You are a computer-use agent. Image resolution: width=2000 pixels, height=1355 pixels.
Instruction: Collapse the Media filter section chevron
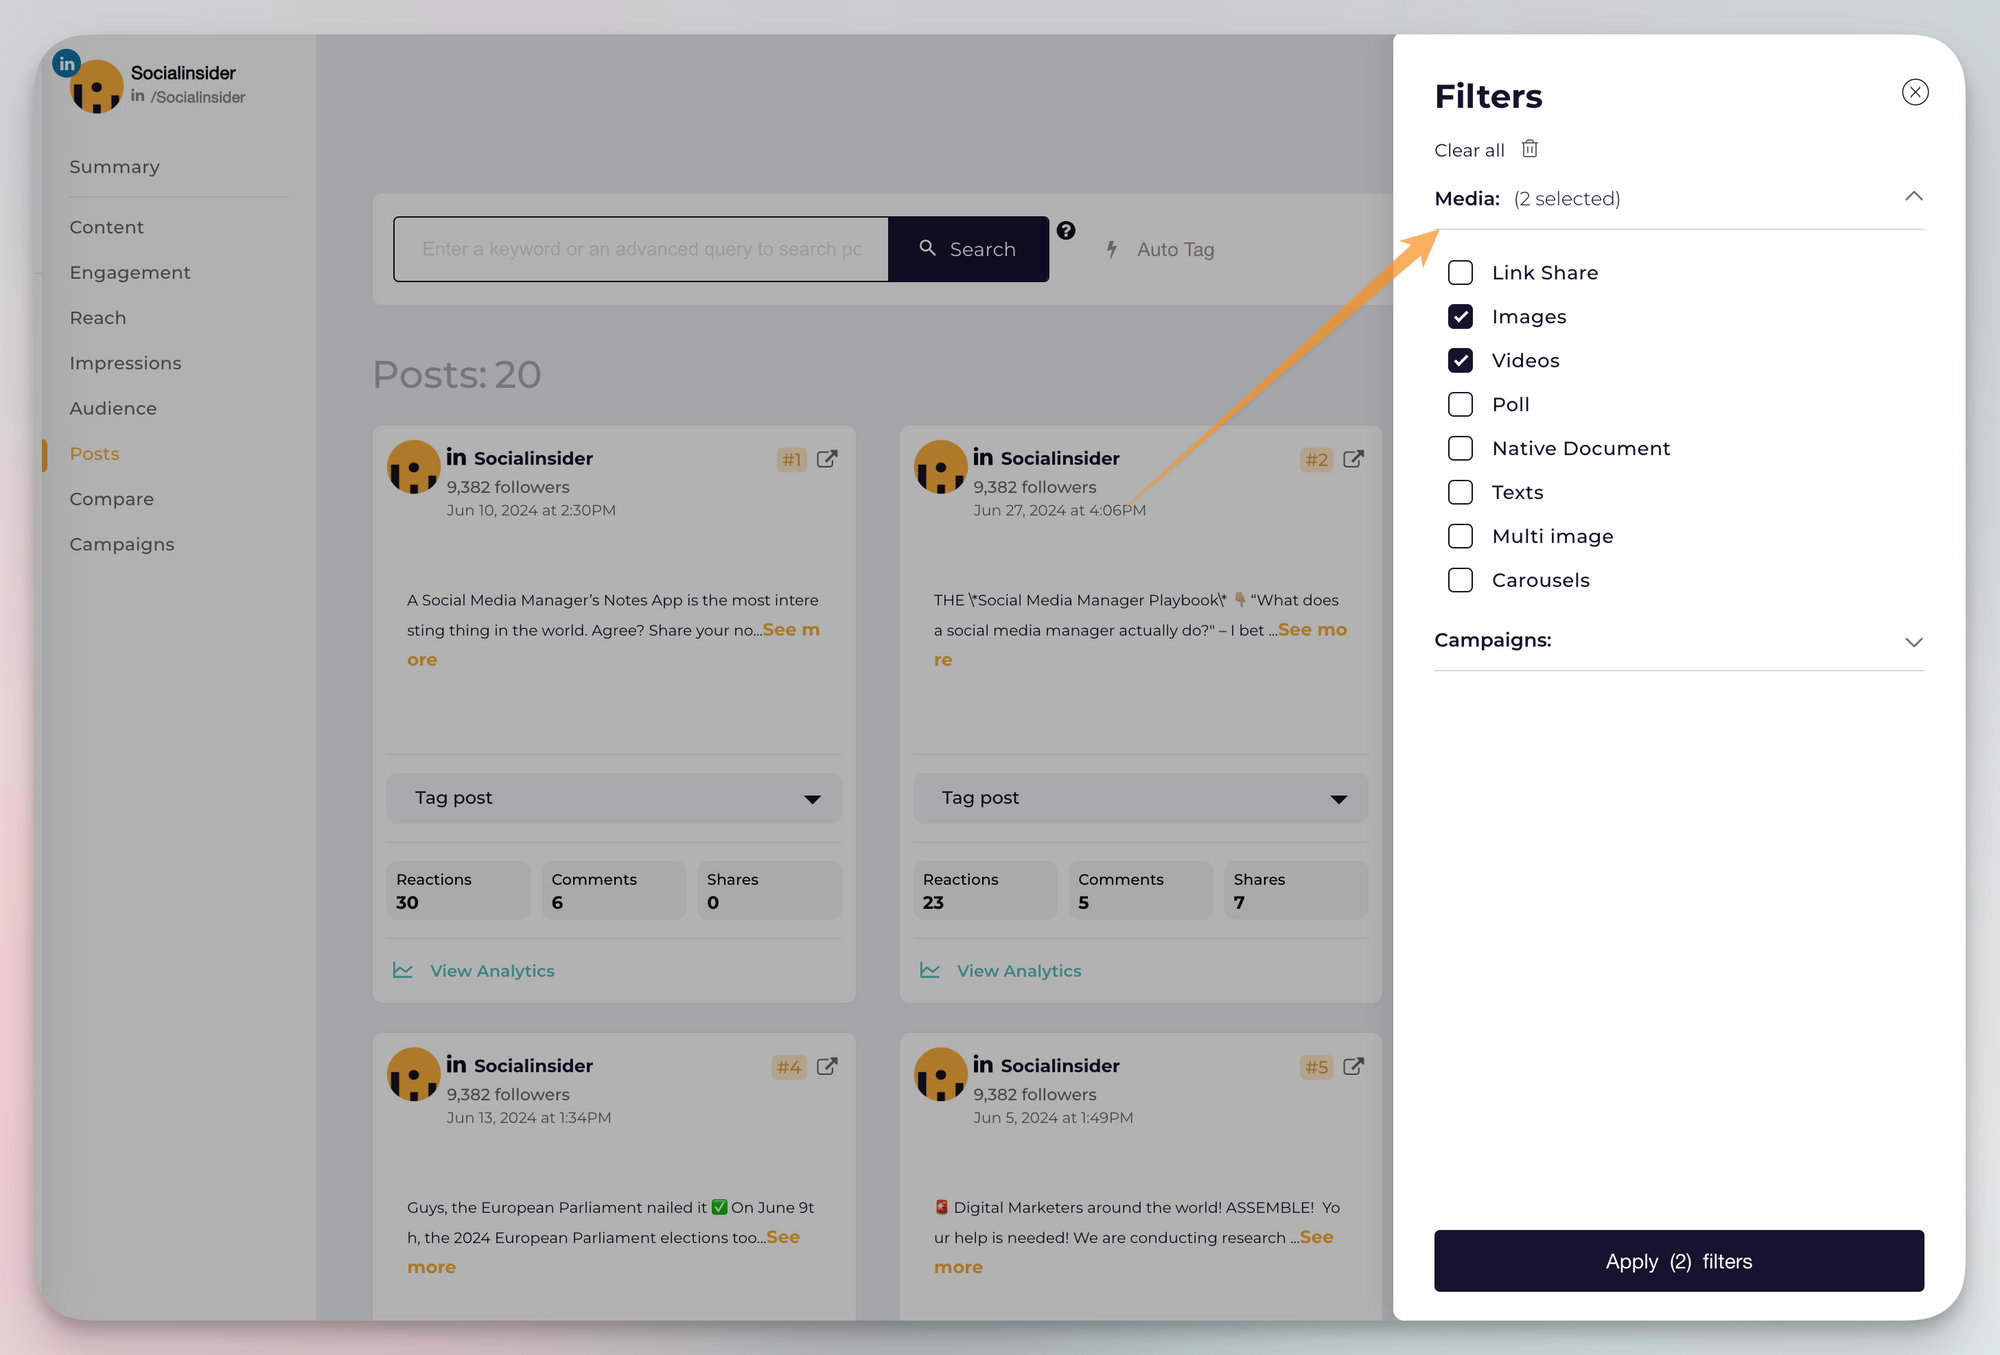[1913, 197]
